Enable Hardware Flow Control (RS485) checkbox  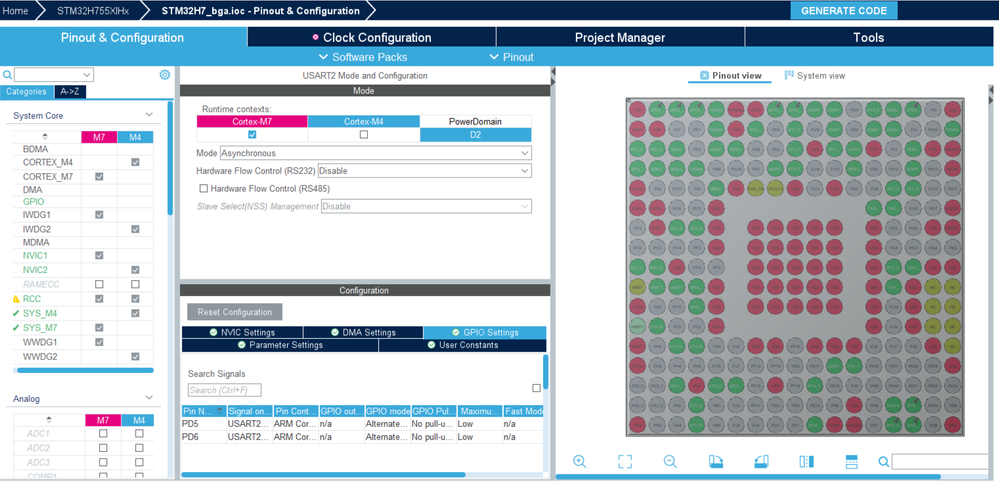coord(204,189)
